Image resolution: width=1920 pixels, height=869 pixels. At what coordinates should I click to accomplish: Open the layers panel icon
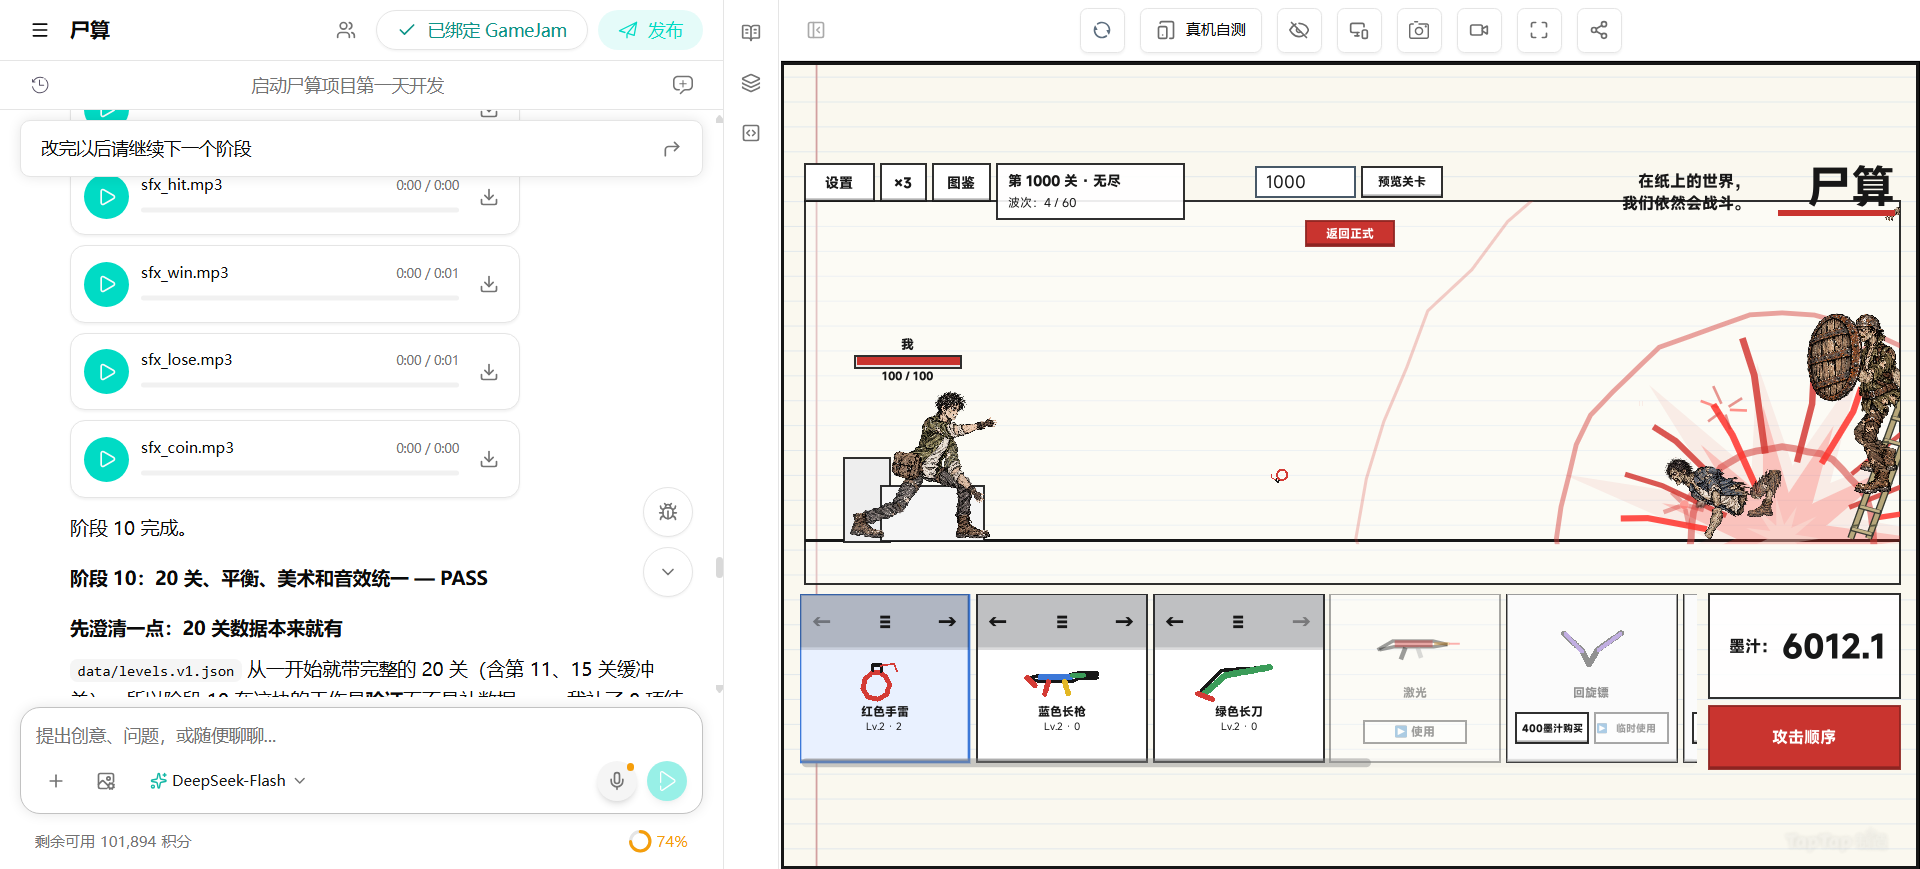(751, 83)
